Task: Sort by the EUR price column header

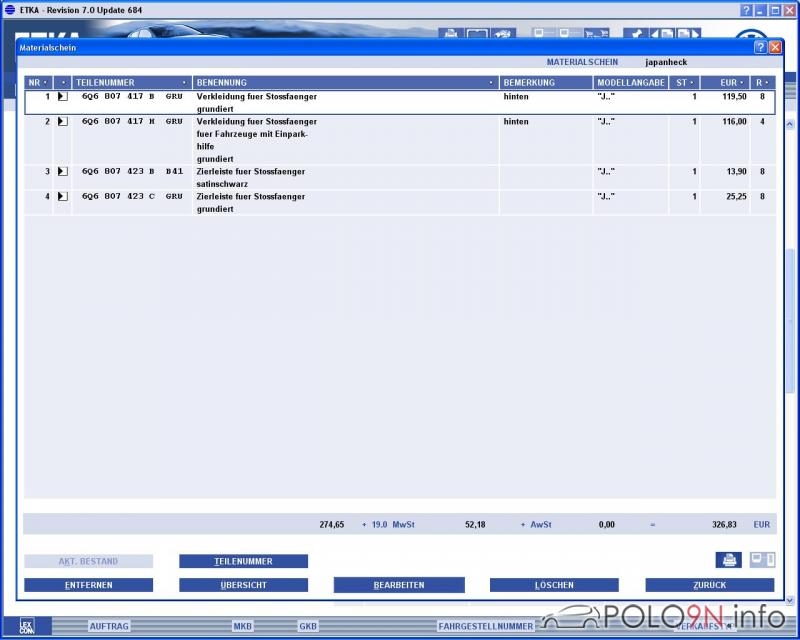Action: tap(724, 82)
